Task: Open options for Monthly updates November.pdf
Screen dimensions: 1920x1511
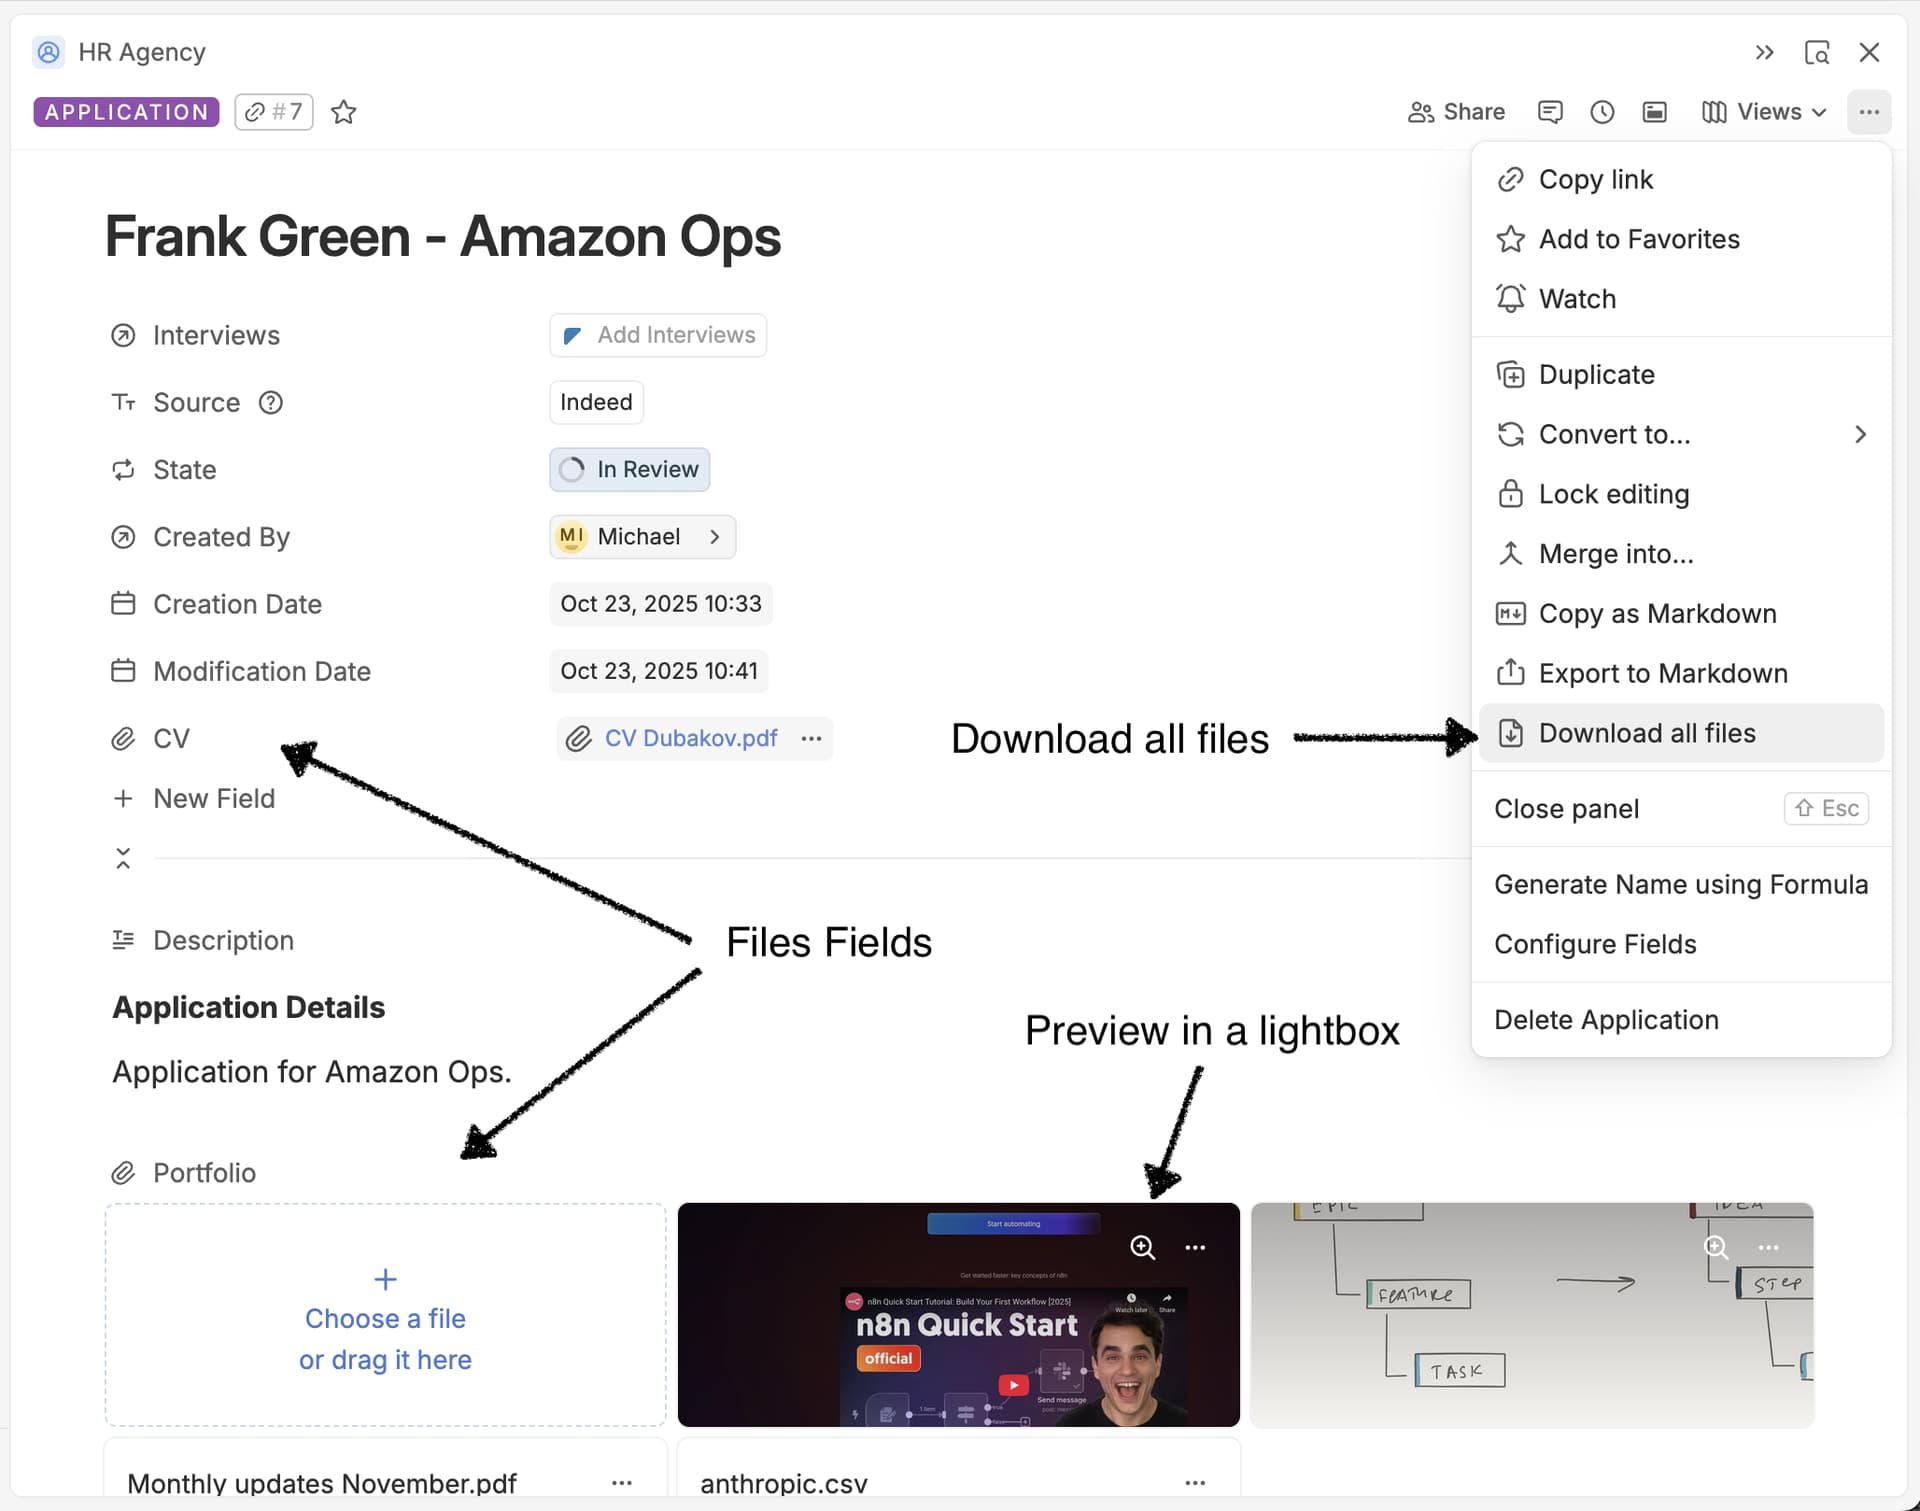Action: point(622,1484)
